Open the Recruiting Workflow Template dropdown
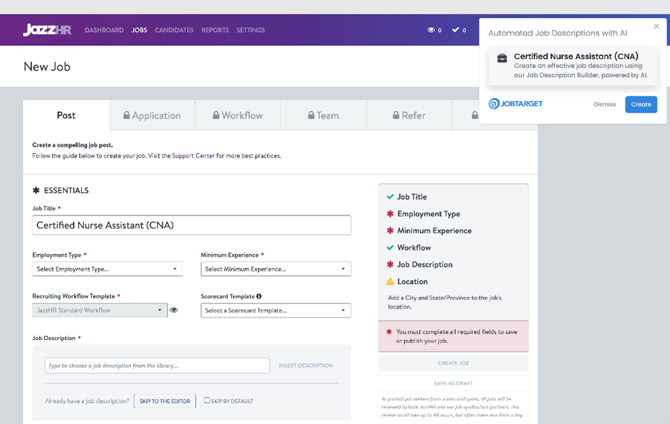670x424 pixels. coord(99,311)
